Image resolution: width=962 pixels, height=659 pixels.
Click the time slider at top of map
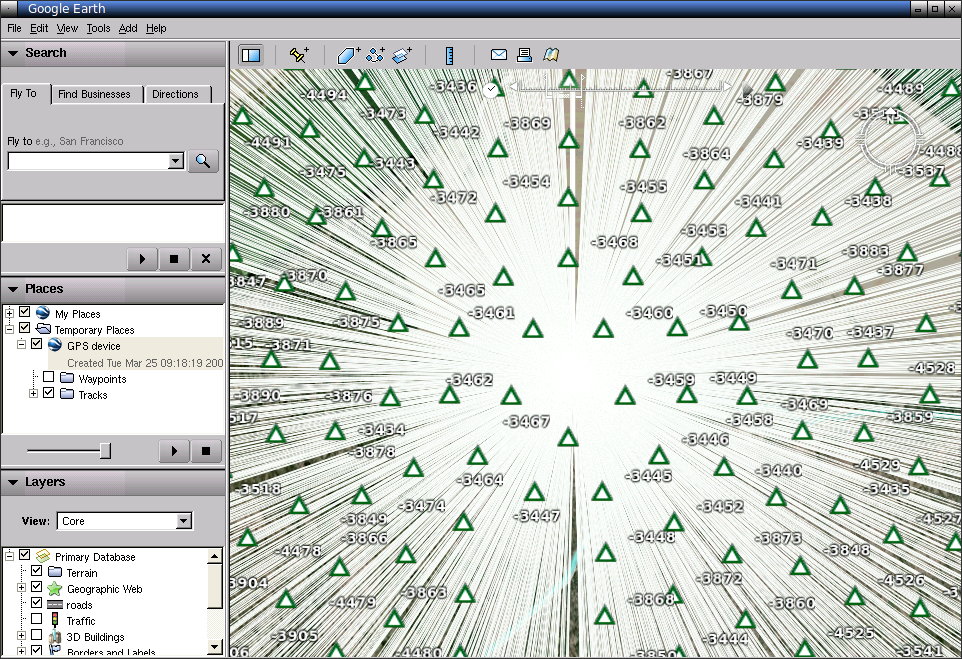623,87
